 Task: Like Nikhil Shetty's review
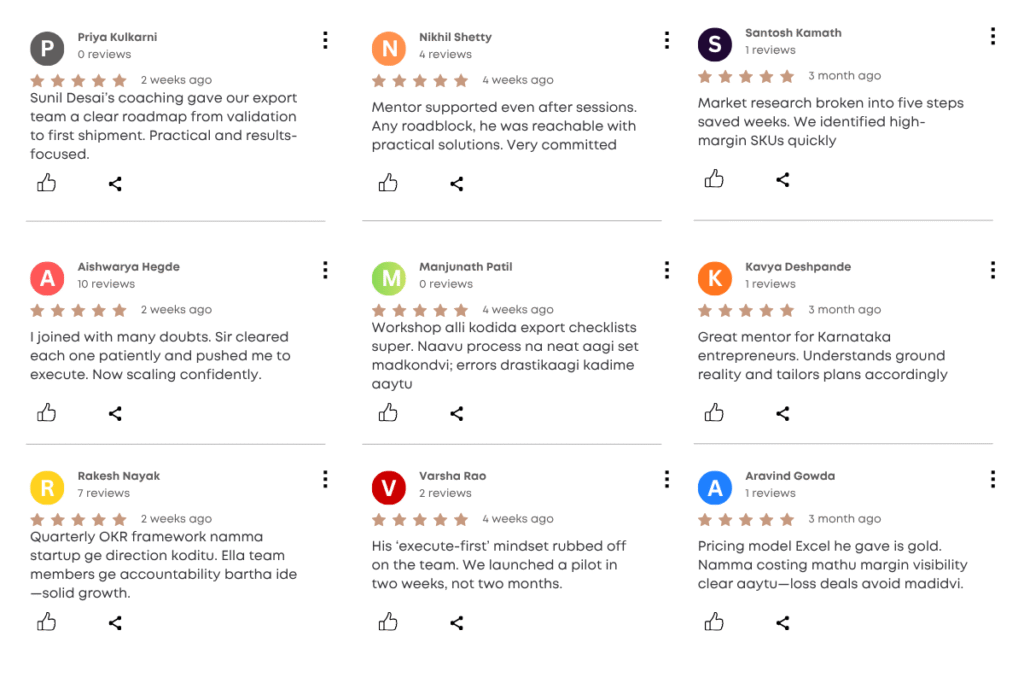tap(388, 183)
